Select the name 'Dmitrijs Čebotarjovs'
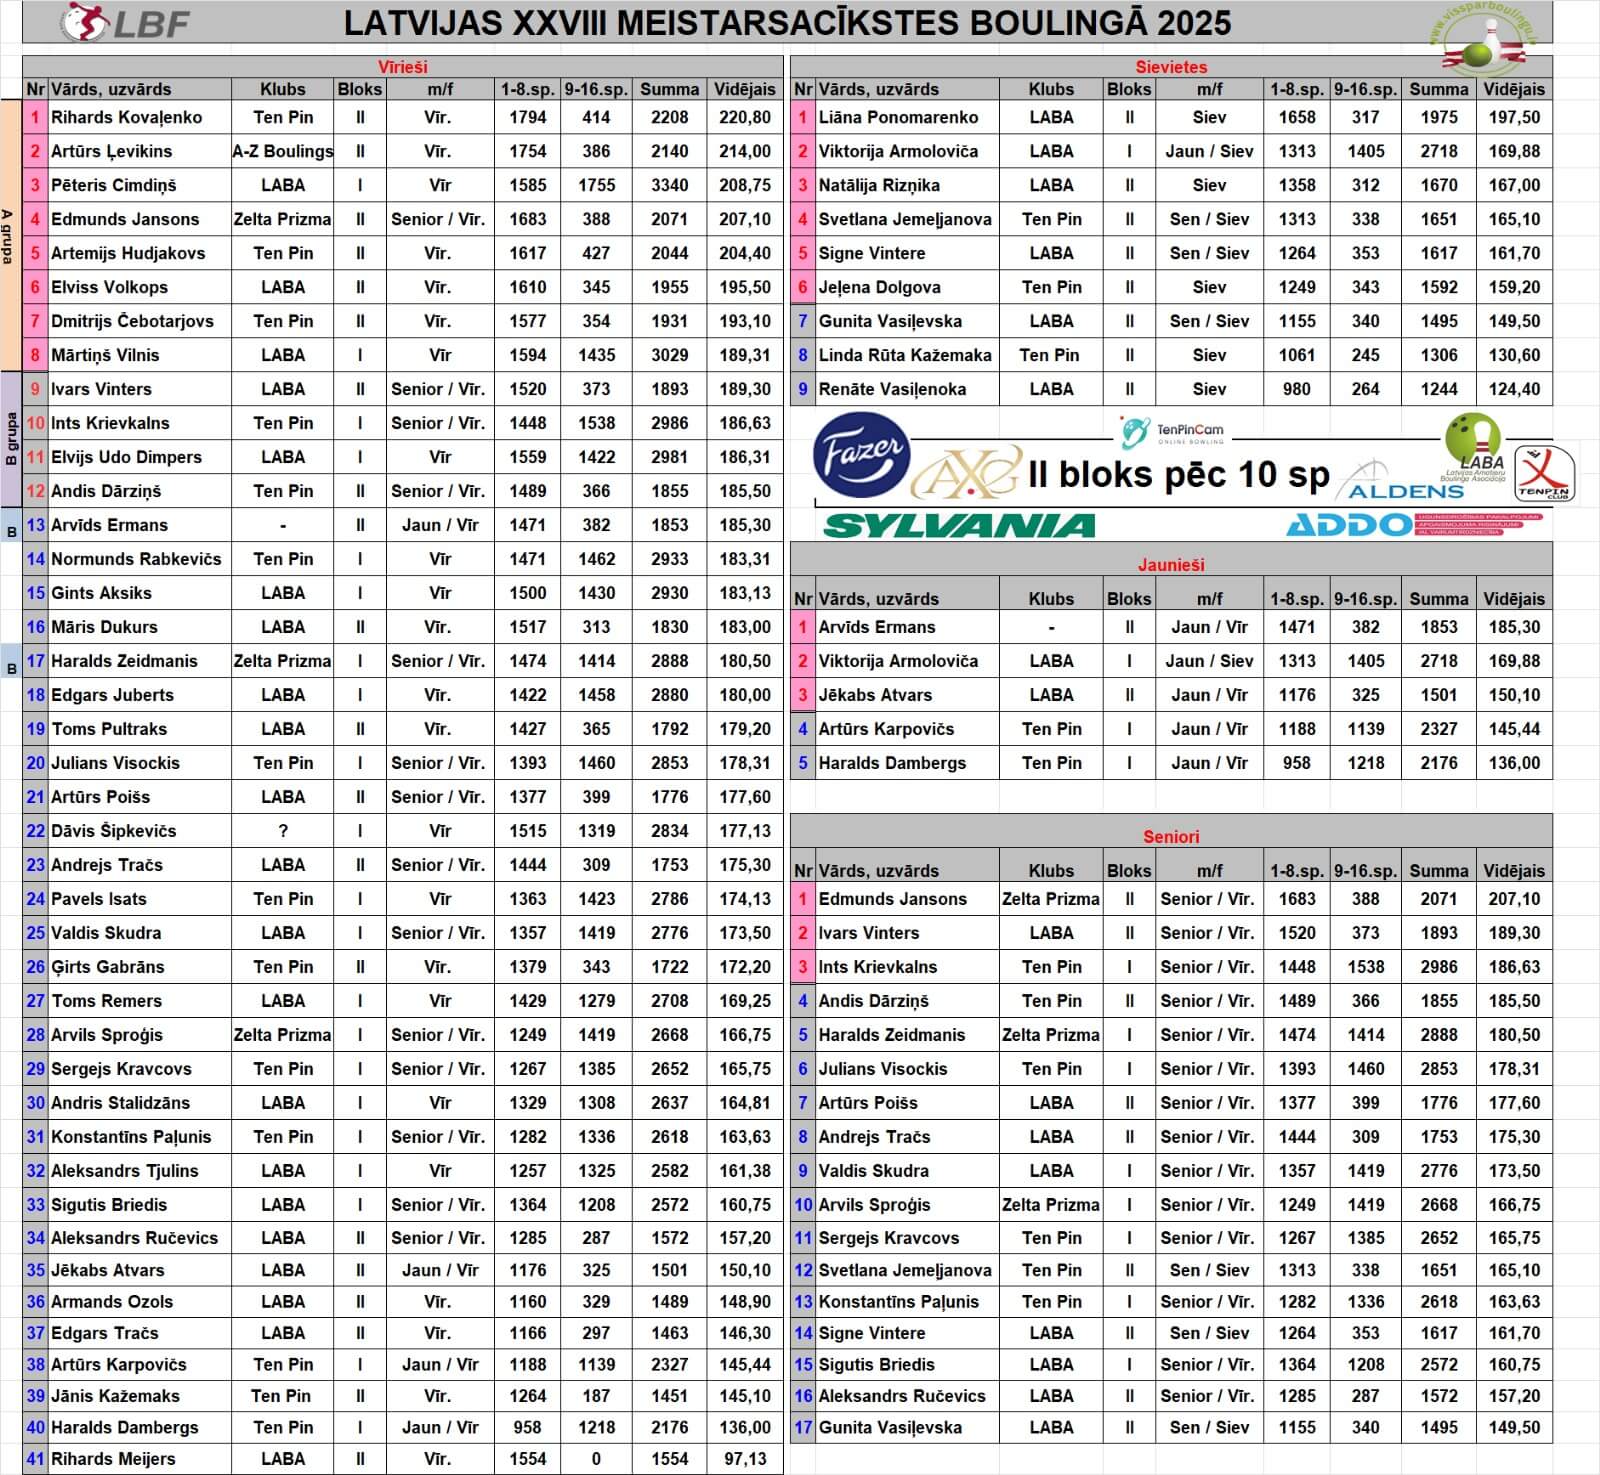1600x1475 pixels. pyautogui.click(x=132, y=321)
